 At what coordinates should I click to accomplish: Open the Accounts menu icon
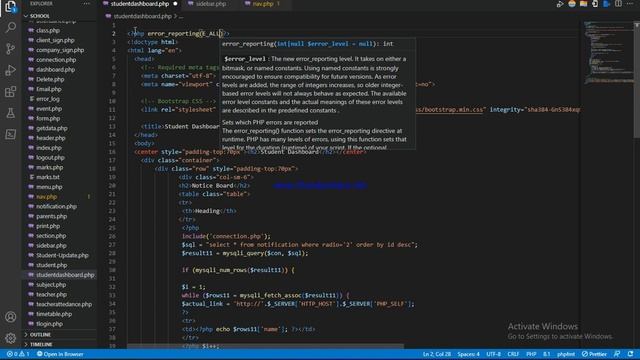click(x=11, y=317)
